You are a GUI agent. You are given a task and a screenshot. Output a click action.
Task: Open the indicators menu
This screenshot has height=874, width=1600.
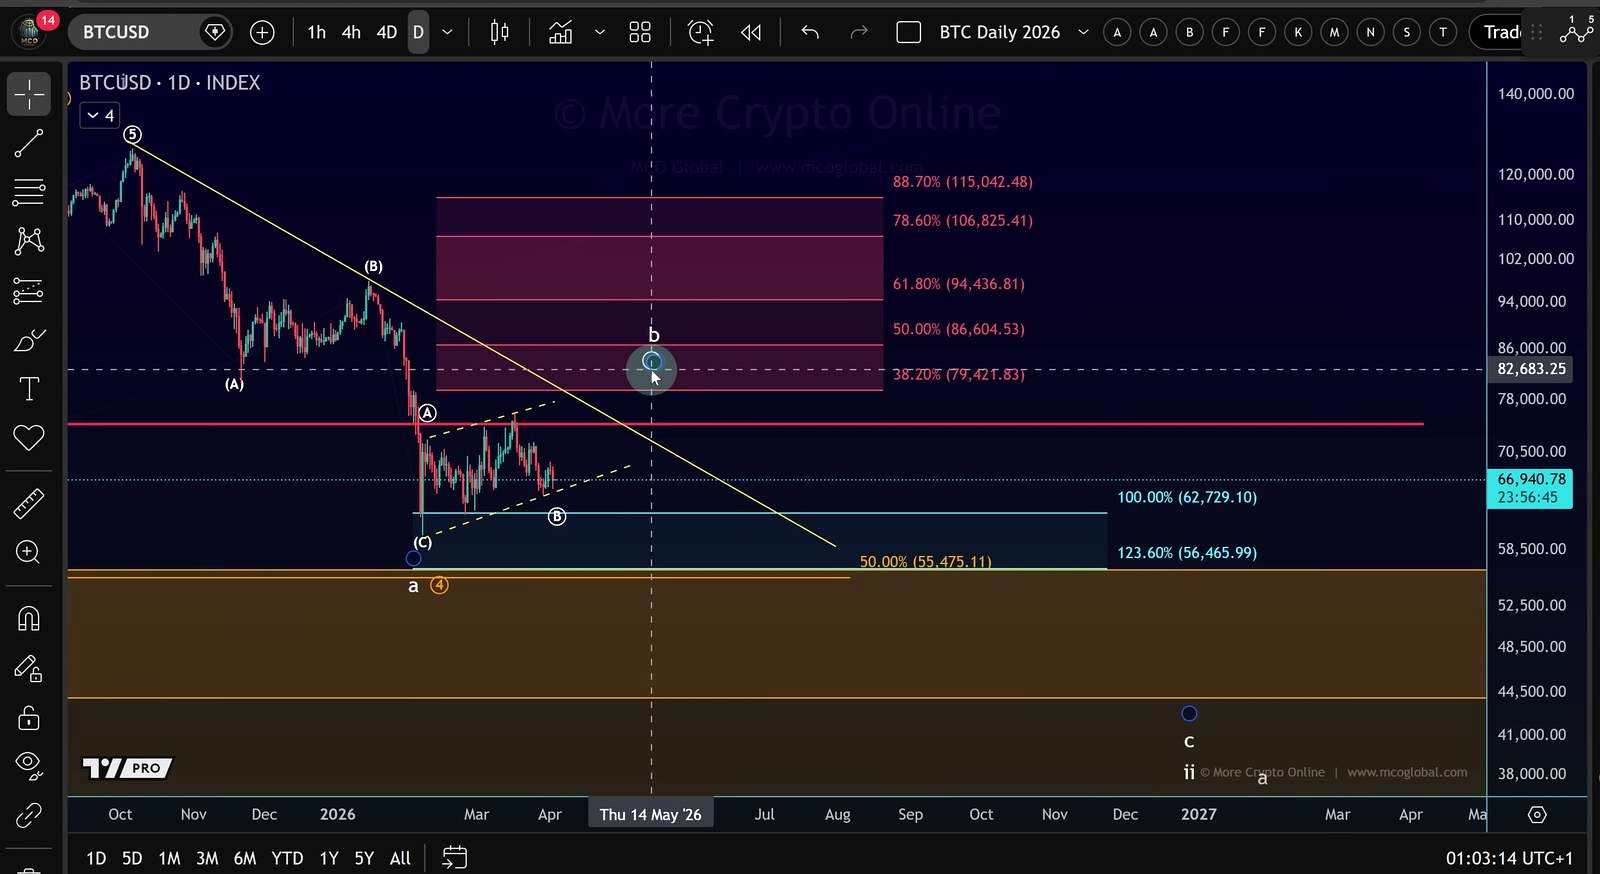[x=561, y=32]
